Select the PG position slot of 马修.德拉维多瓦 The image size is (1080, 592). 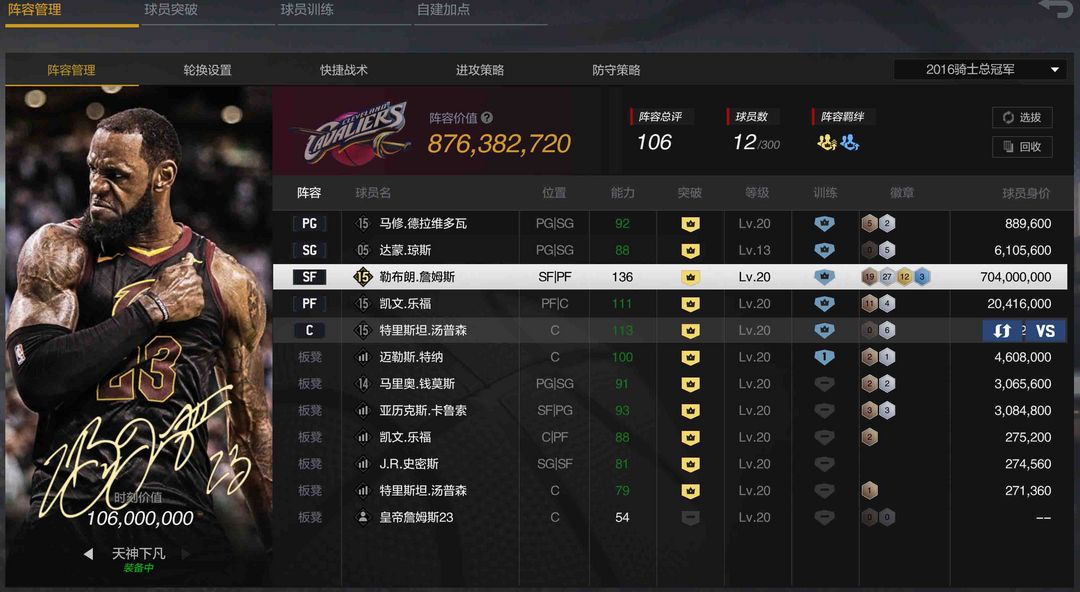click(x=309, y=223)
